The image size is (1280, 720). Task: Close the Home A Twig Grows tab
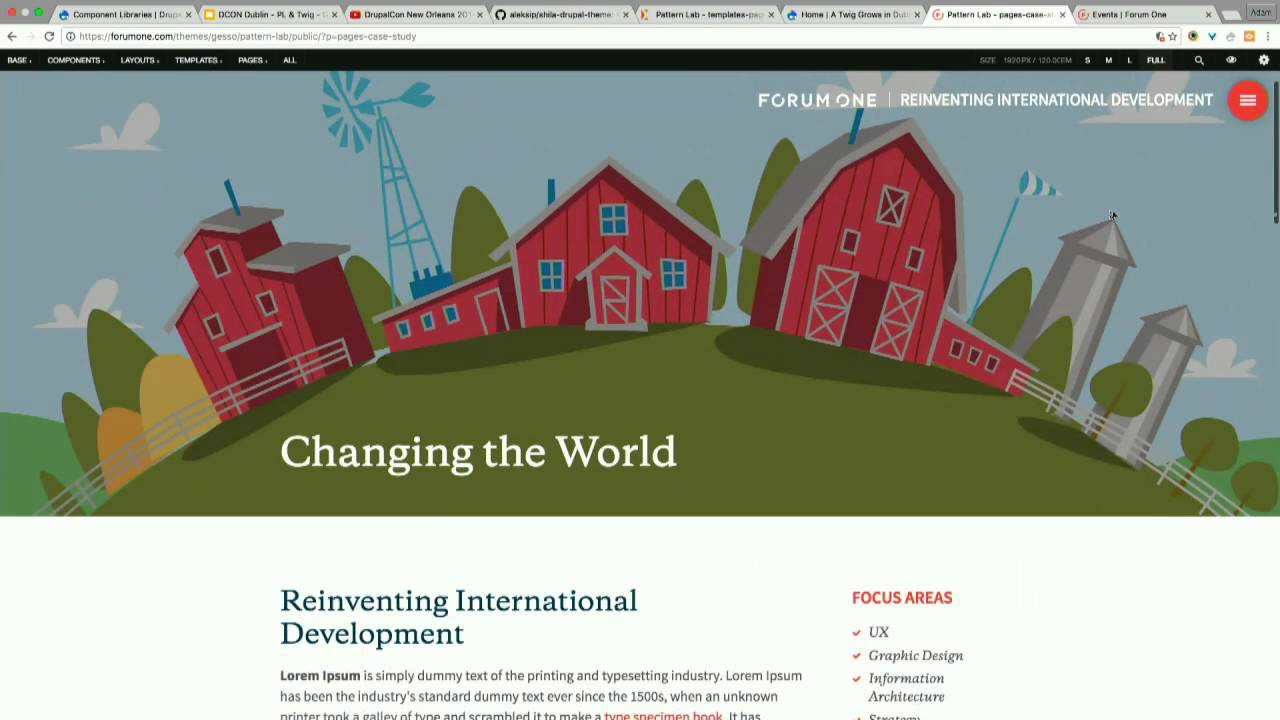pos(917,15)
